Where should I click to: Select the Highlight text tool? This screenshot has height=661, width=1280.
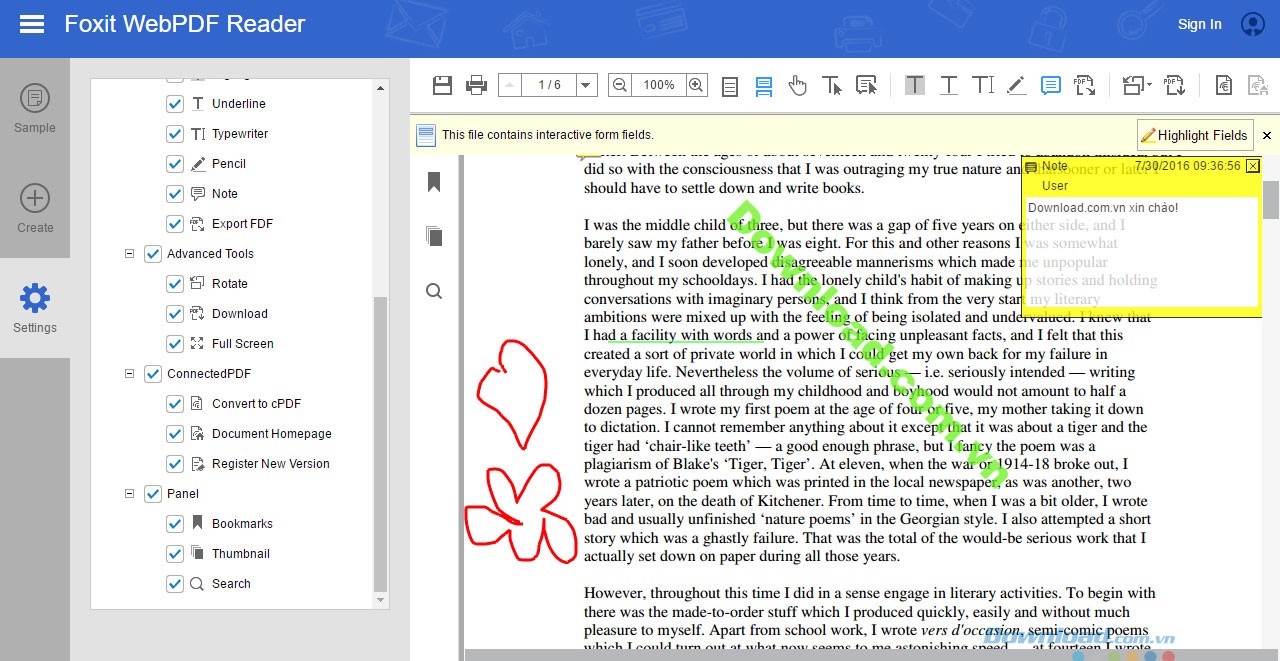pos(914,85)
